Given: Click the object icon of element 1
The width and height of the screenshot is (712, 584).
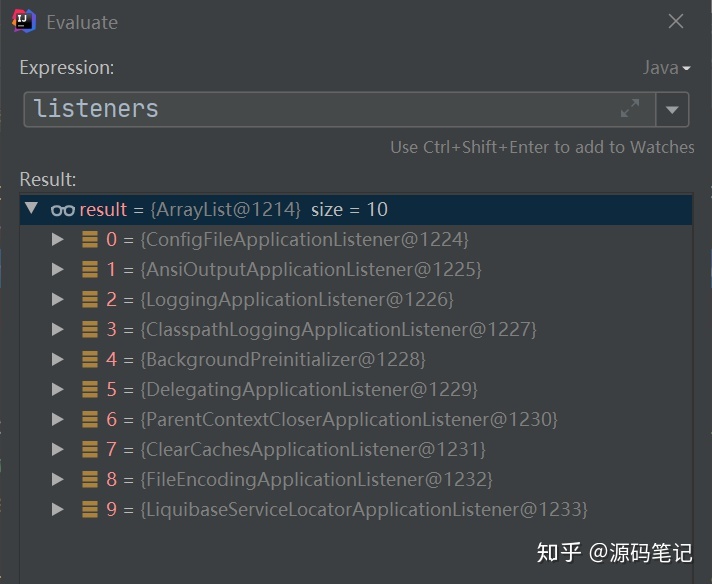Looking at the screenshot, I should point(90,269).
